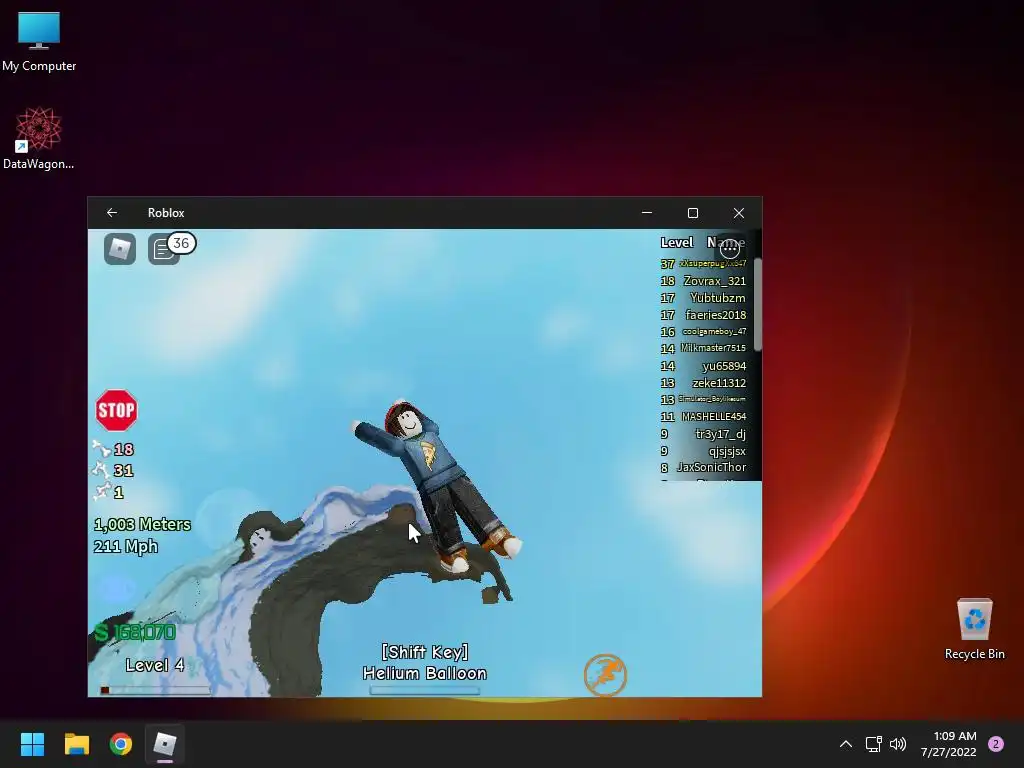Image resolution: width=1024 pixels, height=768 pixels.
Task: Click the level progress bar under Level 4
Action: click(155, 690)
